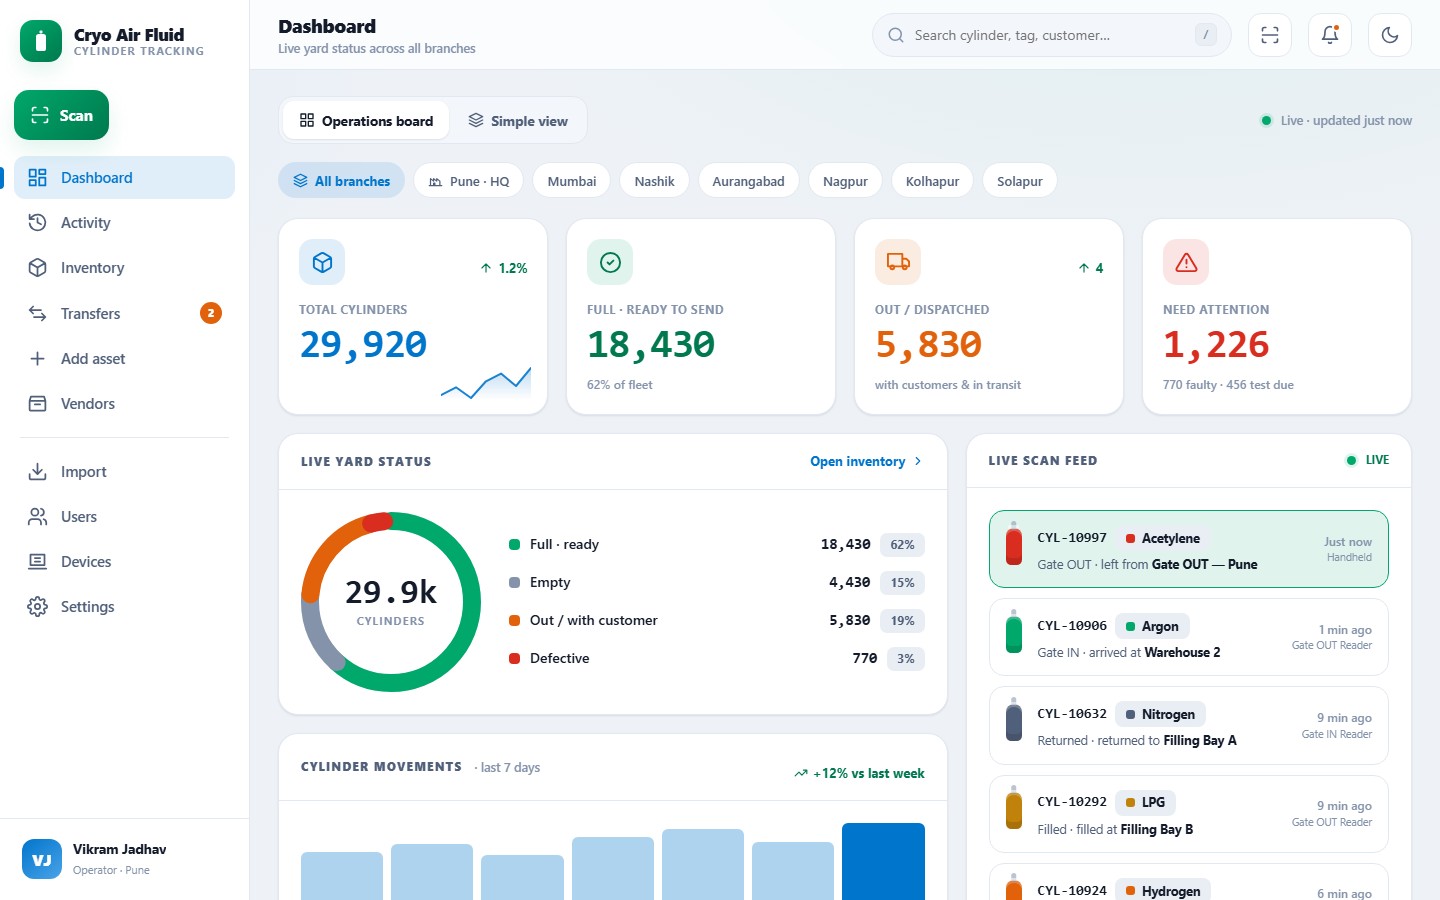
Task: Click the 29.9k cylinders donut chart
Action: [391, 602]
